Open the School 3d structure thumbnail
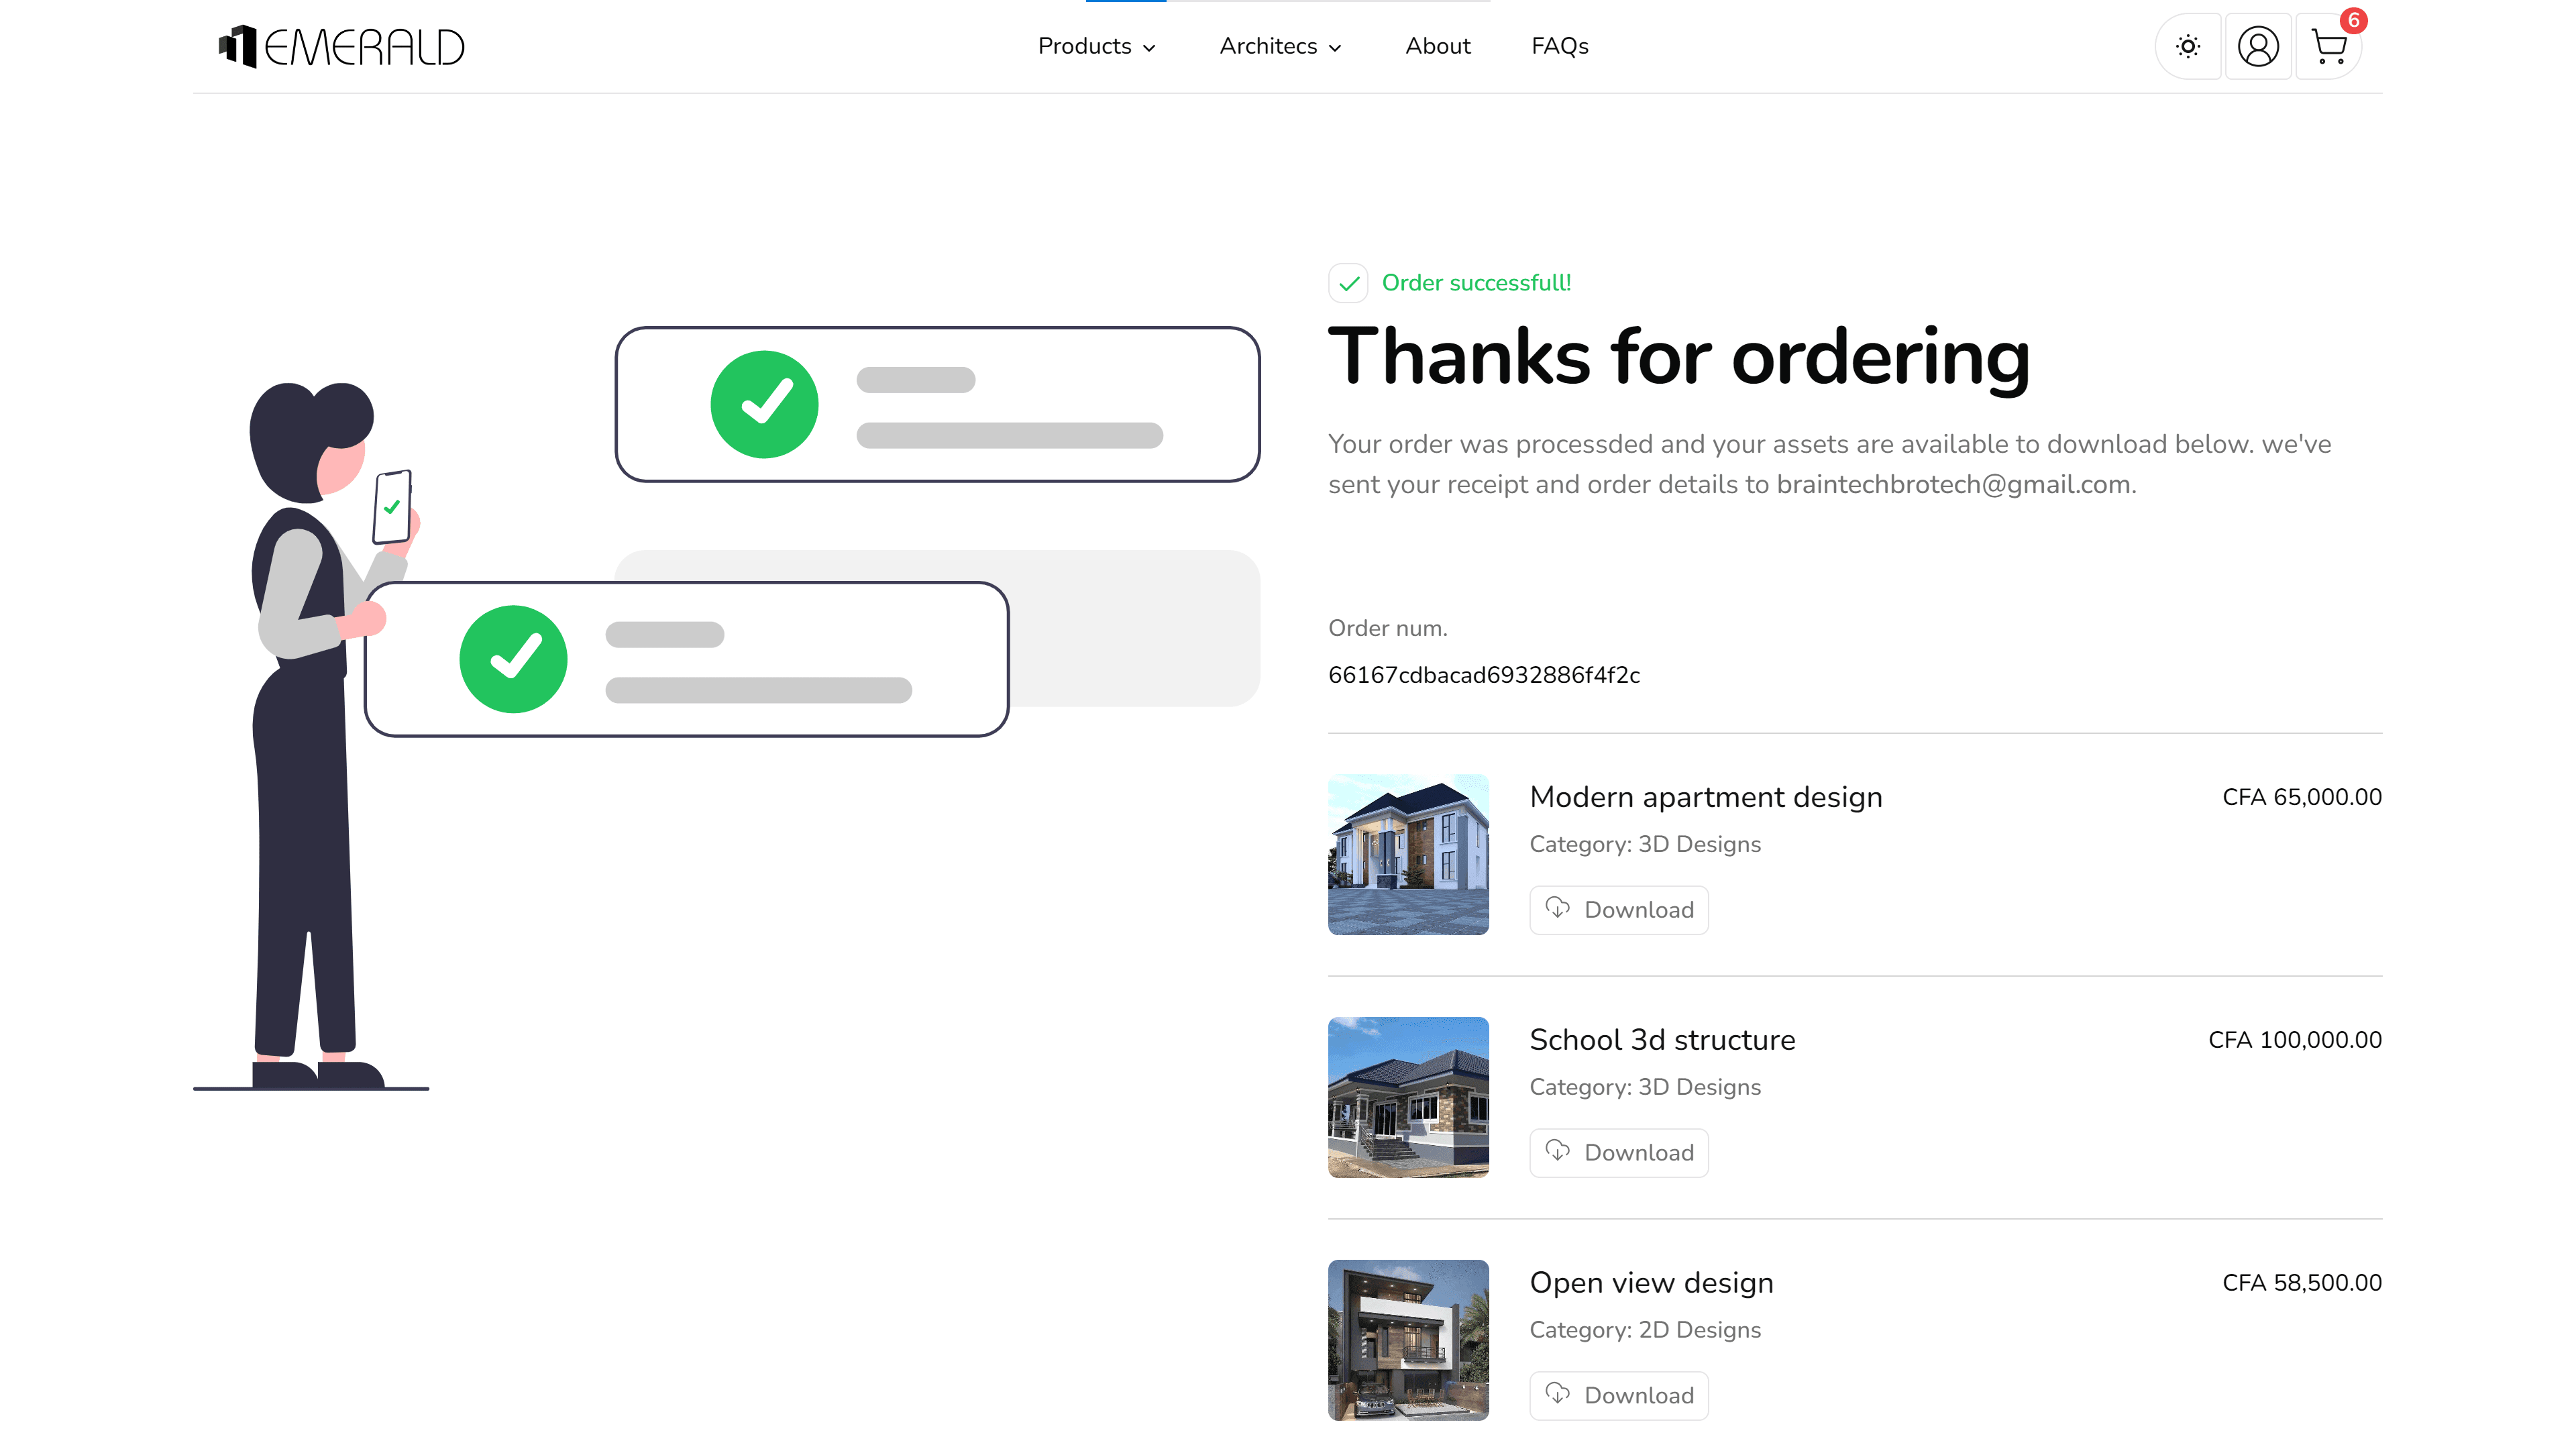This screenshot has height=1449, width=2576. click(1408, 1097)
